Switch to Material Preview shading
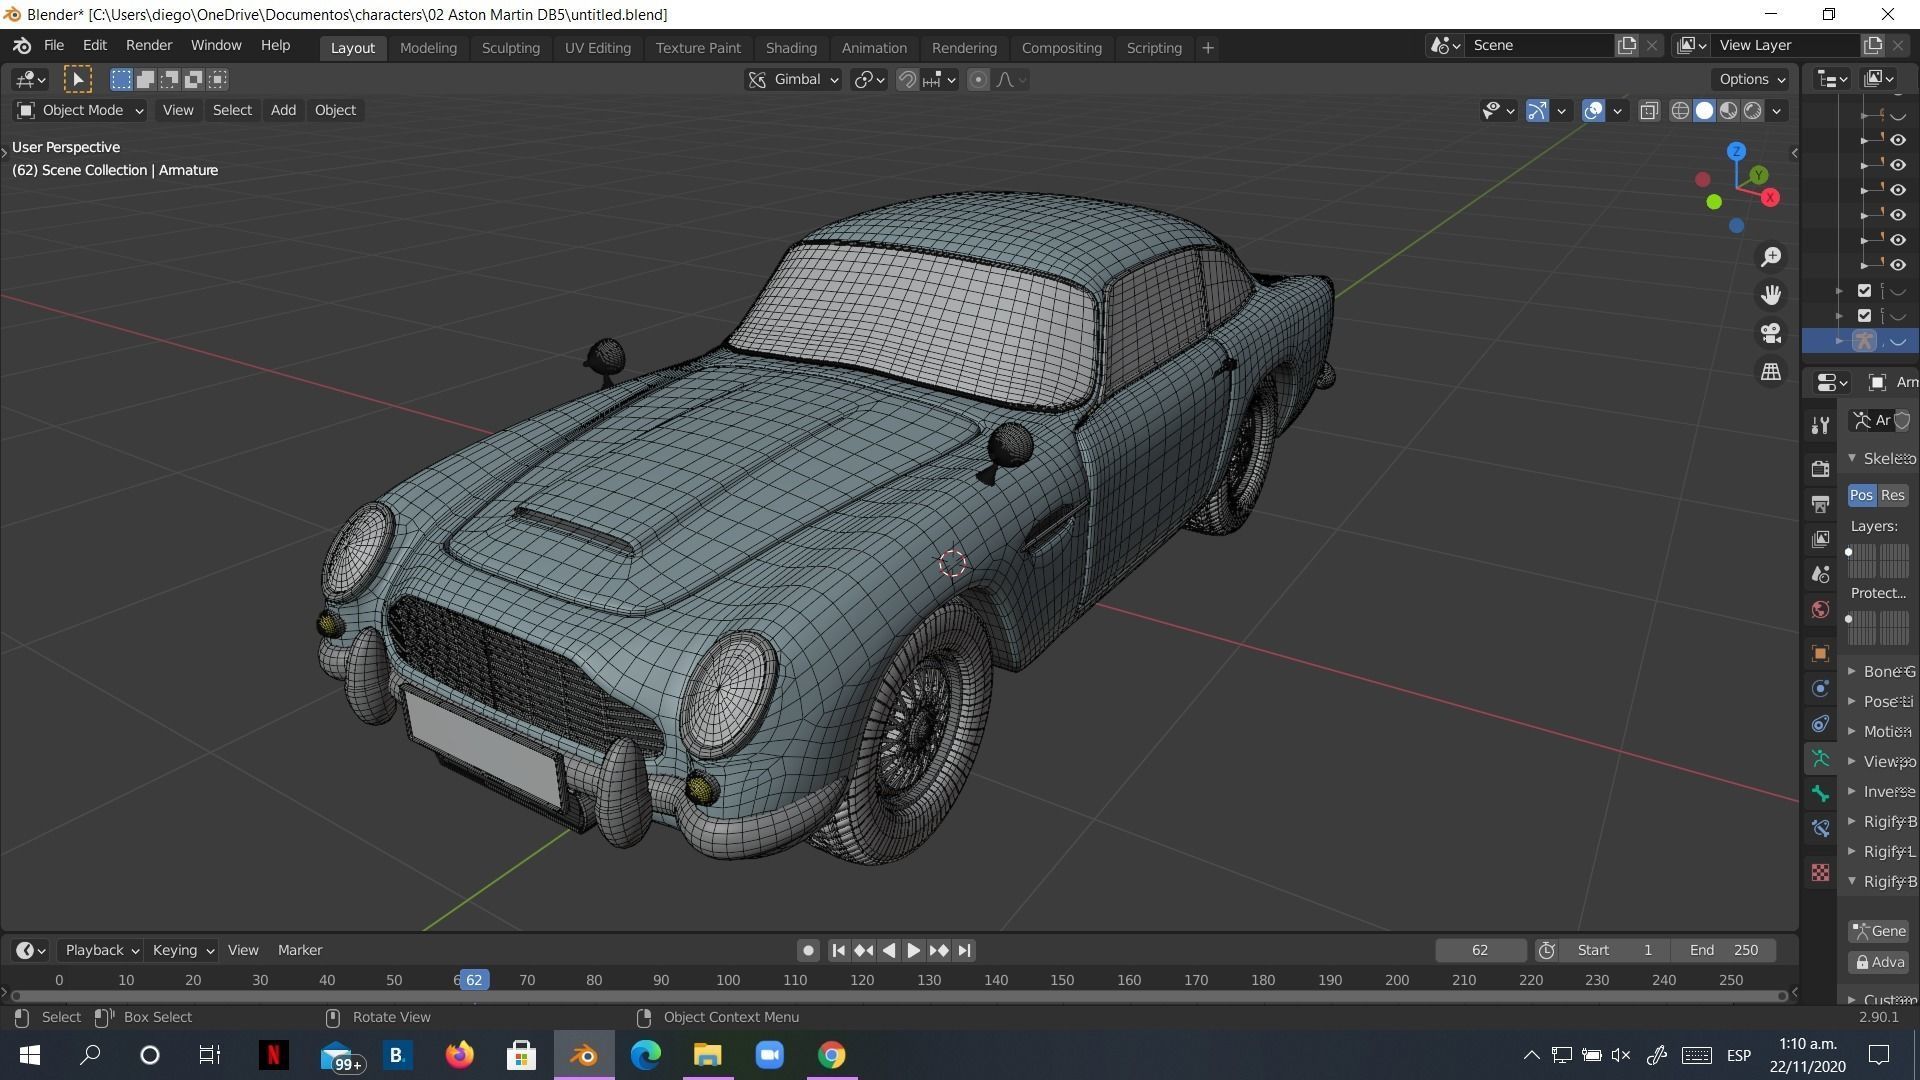 pyautogui.click(x=1728, y=111)
